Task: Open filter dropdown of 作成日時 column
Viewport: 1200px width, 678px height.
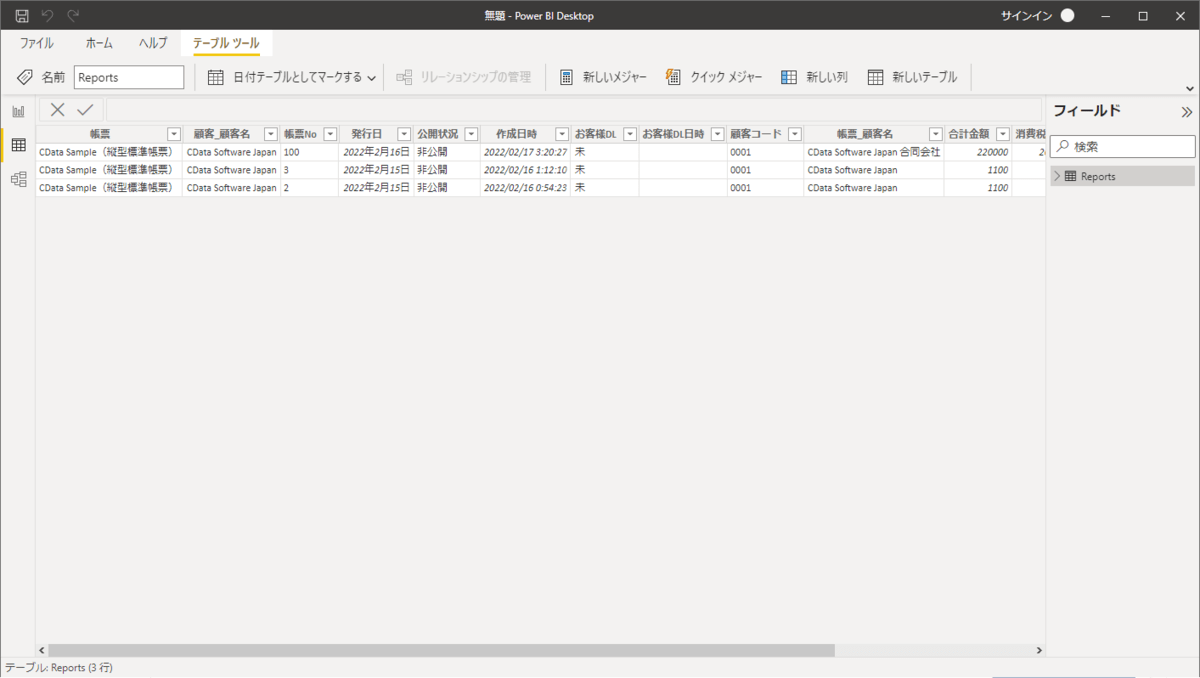Action: (562, 134)
